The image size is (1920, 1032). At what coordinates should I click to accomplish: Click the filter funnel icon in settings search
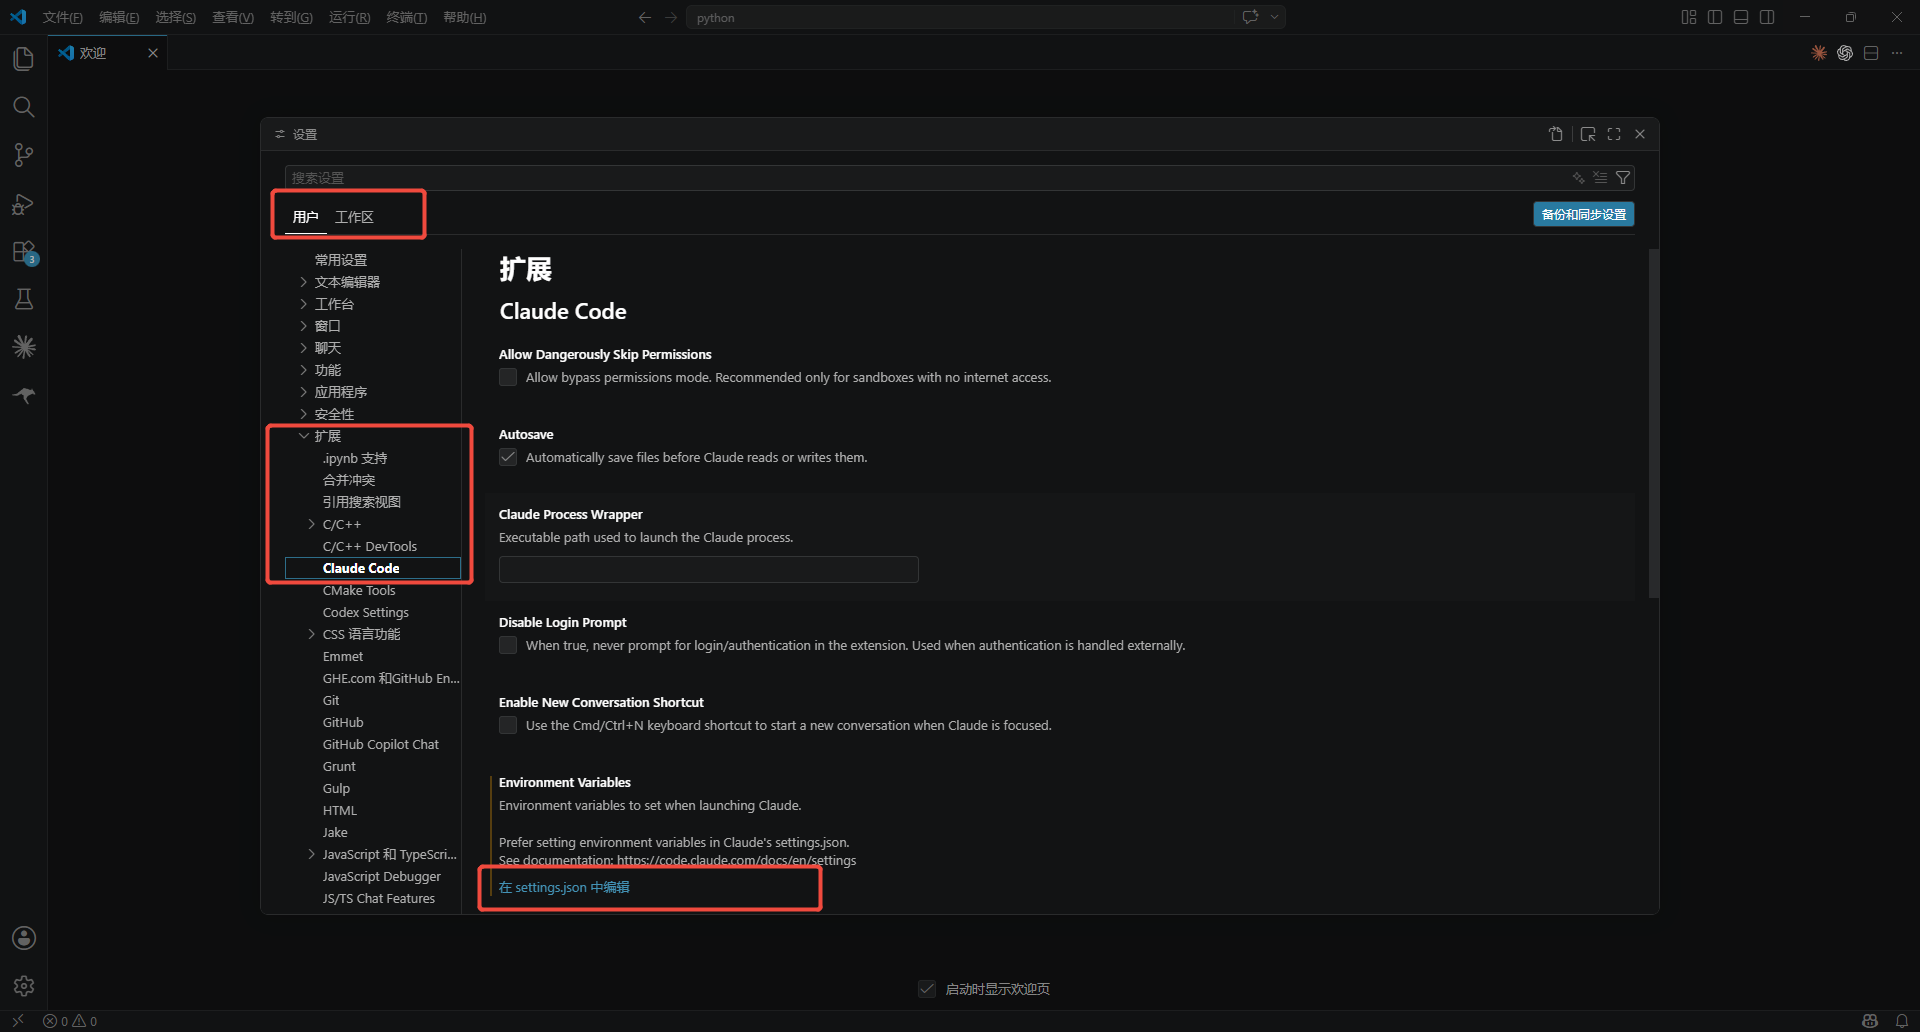pyautogui.click(x=1623, y=178)
